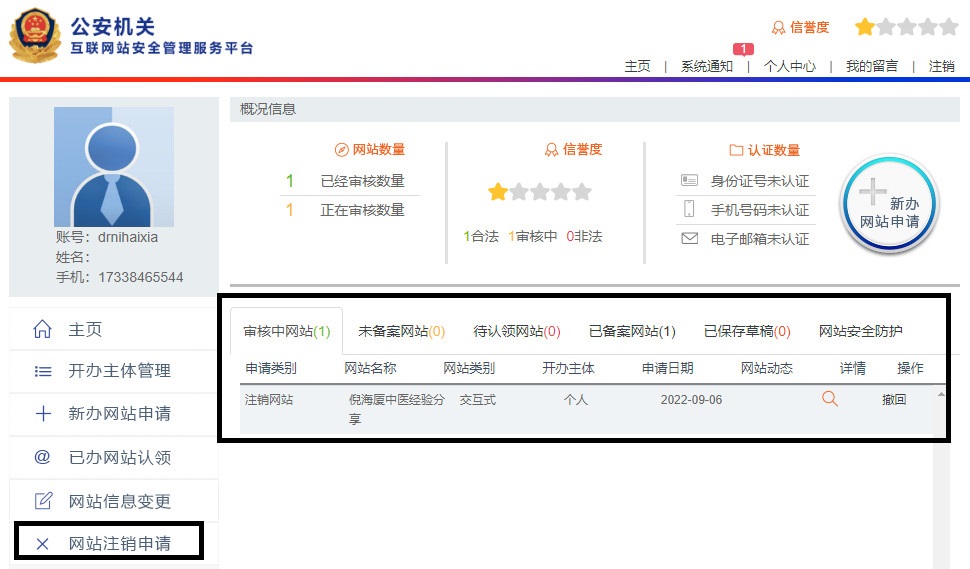Click 电子邮箱未认证 text
Screen dimensions: 970x569
coord(760,239)
